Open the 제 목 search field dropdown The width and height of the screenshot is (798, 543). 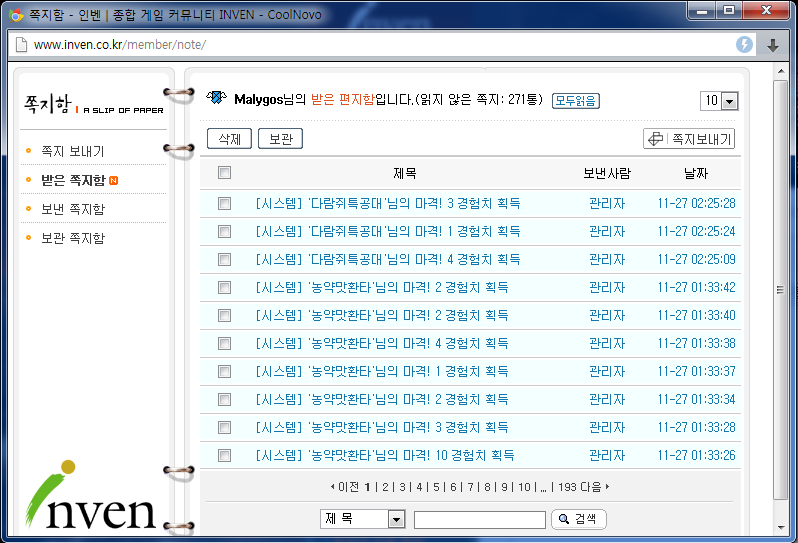(363, 519)
